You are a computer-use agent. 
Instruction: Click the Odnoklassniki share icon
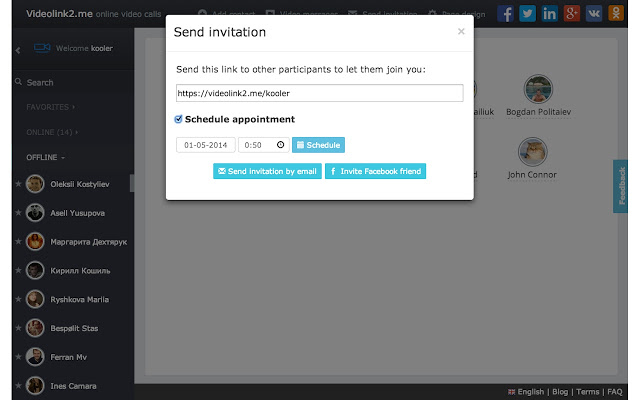[616, 14]
